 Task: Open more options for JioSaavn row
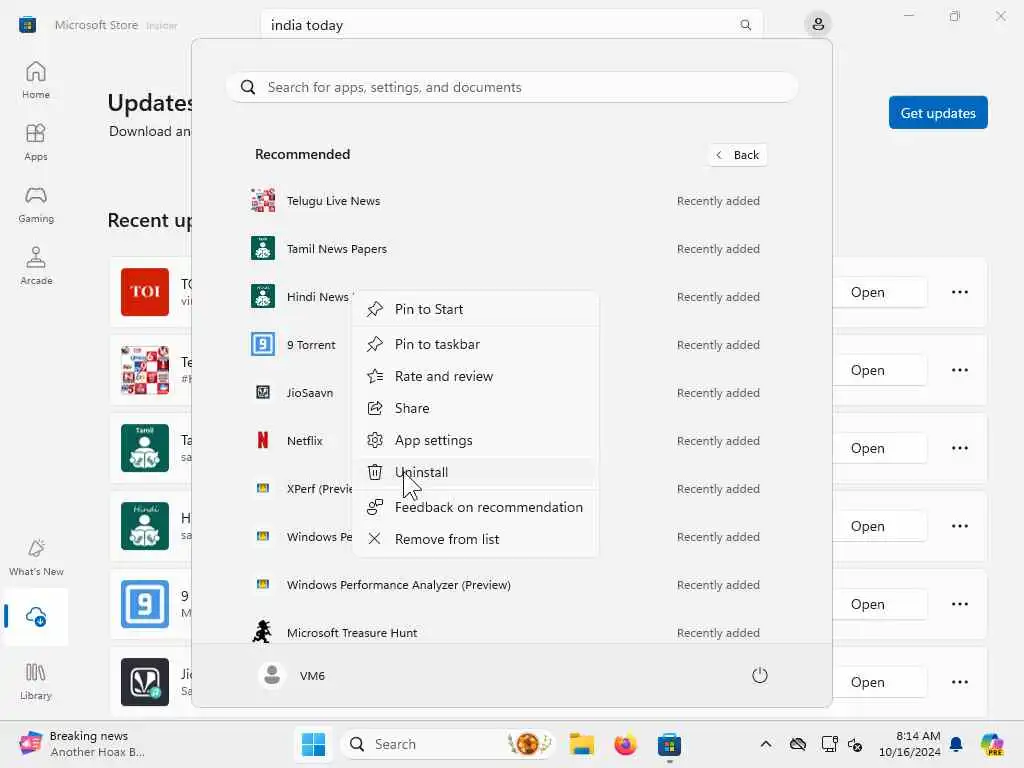tap(959, 682)
